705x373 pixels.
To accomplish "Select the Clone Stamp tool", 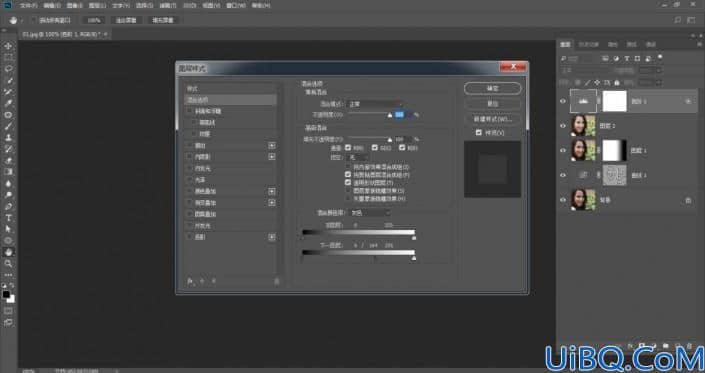I will 8,138.
